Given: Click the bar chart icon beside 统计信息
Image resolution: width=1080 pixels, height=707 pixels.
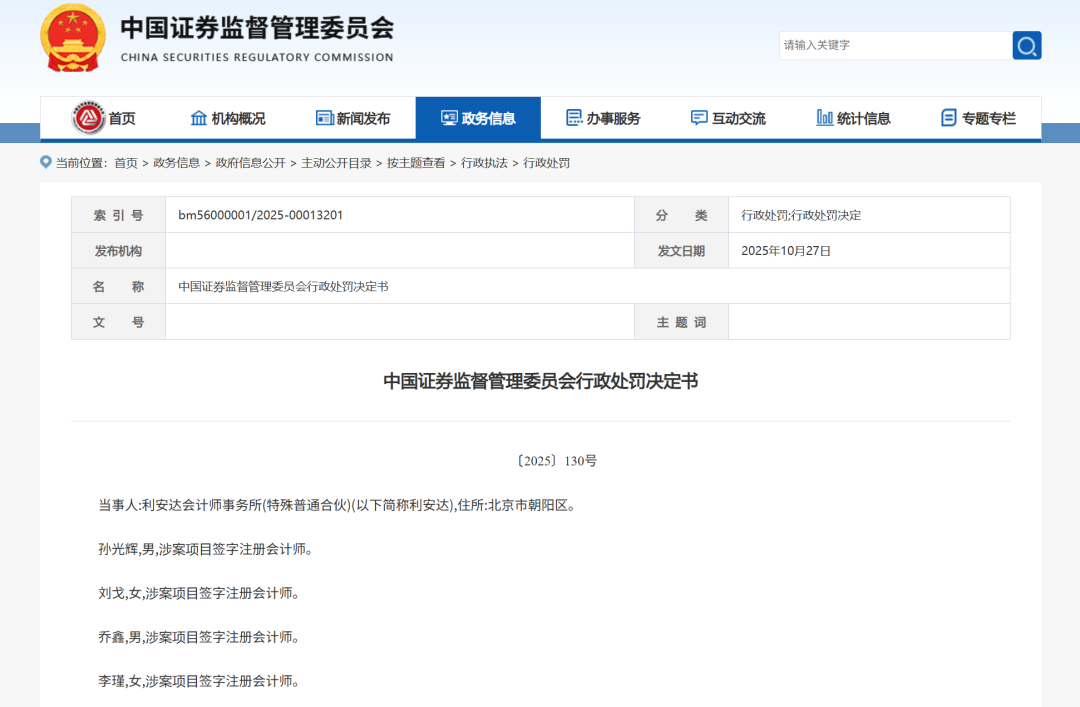Looking at the screenshot, I should [824, 118].
